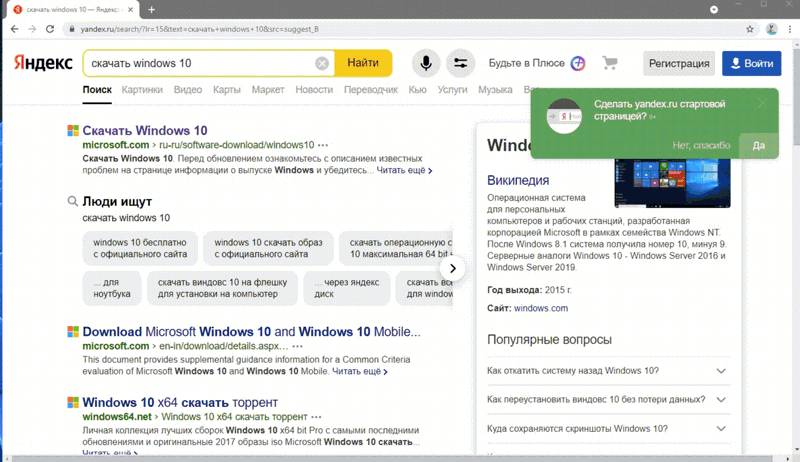Open 'Скачать Windows 10' result link

145,131
